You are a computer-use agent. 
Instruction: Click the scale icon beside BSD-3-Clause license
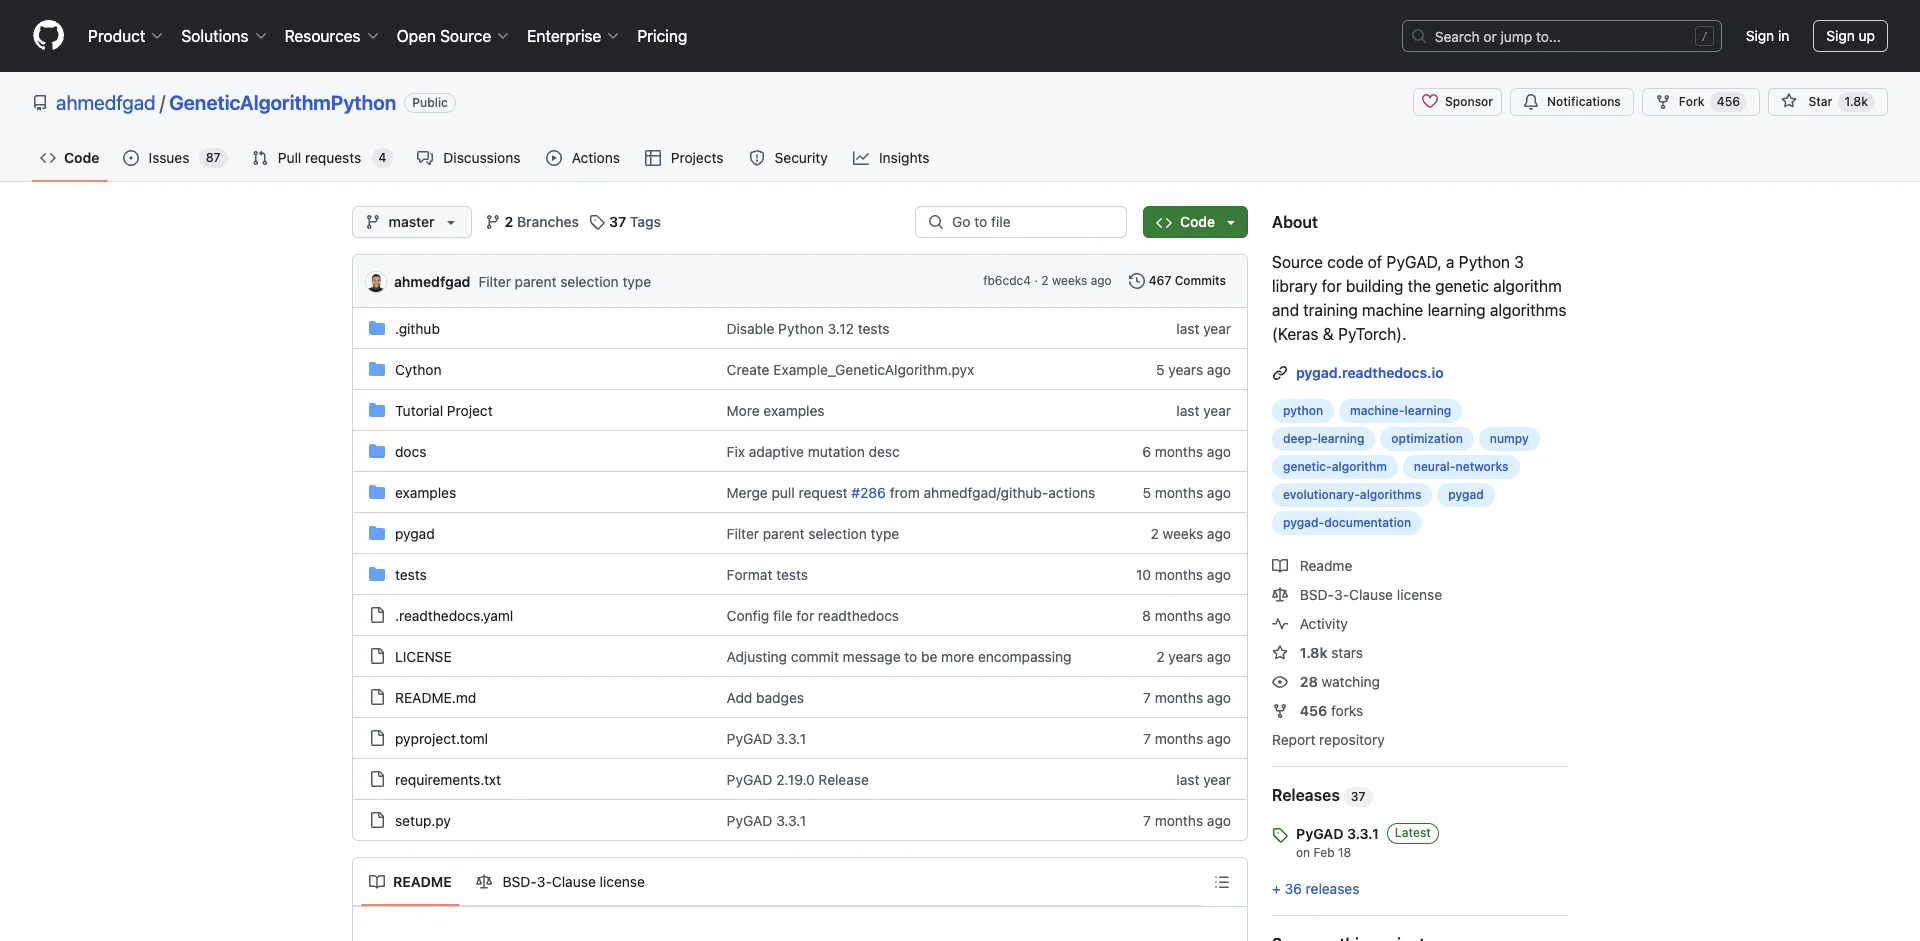(1280, 595)
